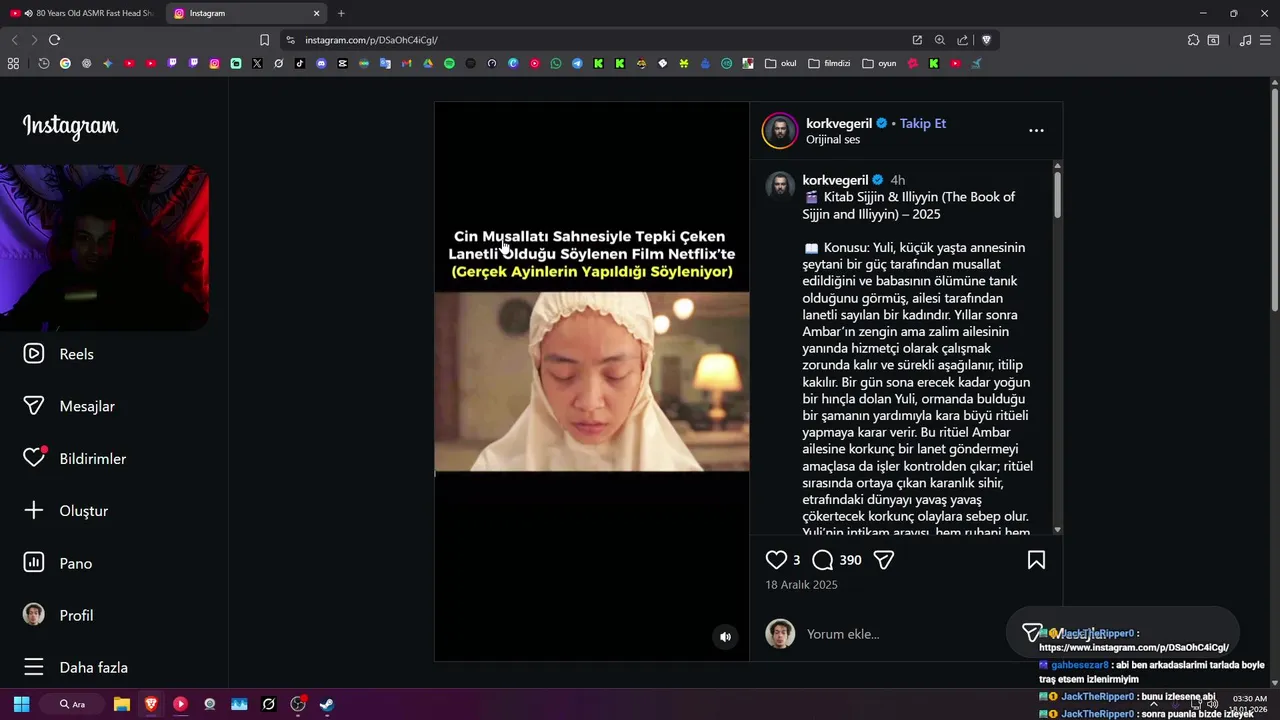Open the apps grid icon in the bookmarks bar

[x=13, y=63]
